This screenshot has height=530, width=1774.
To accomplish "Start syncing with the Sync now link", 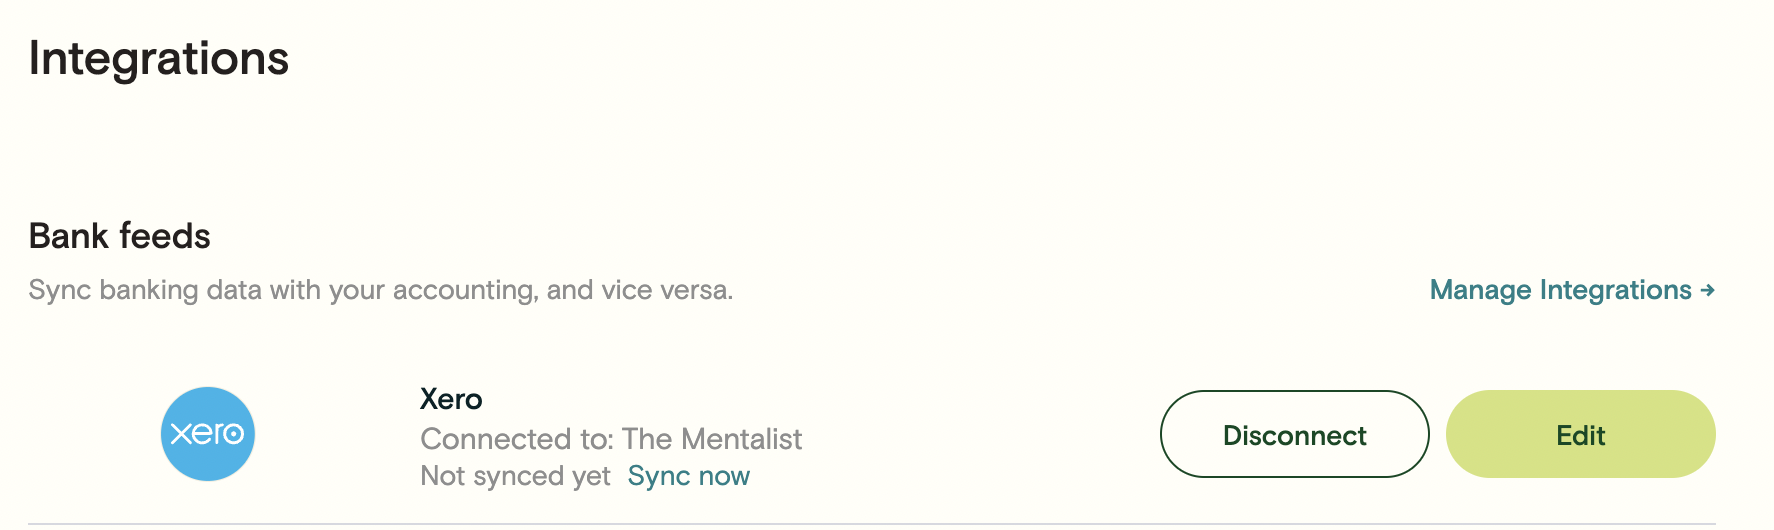I will (x=688, y=476).
